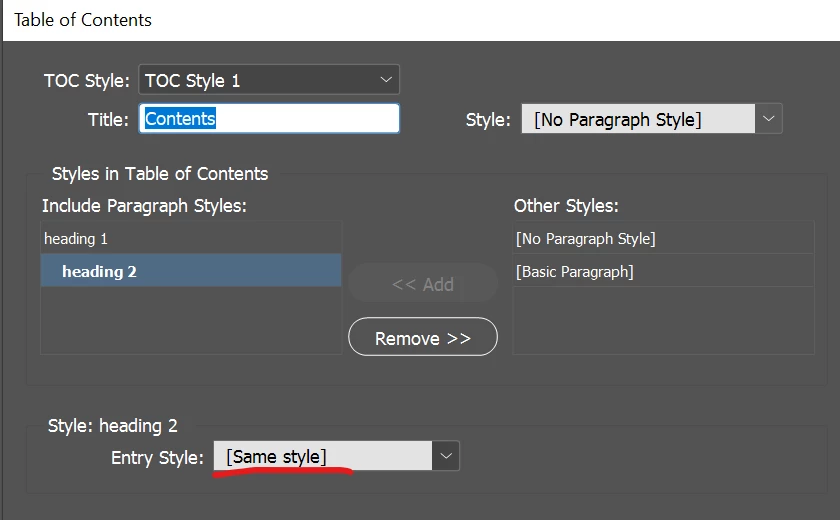Click the arrow button of the title Style combo box
This screenshot has height=520, width=840.
tap(768, 119)
